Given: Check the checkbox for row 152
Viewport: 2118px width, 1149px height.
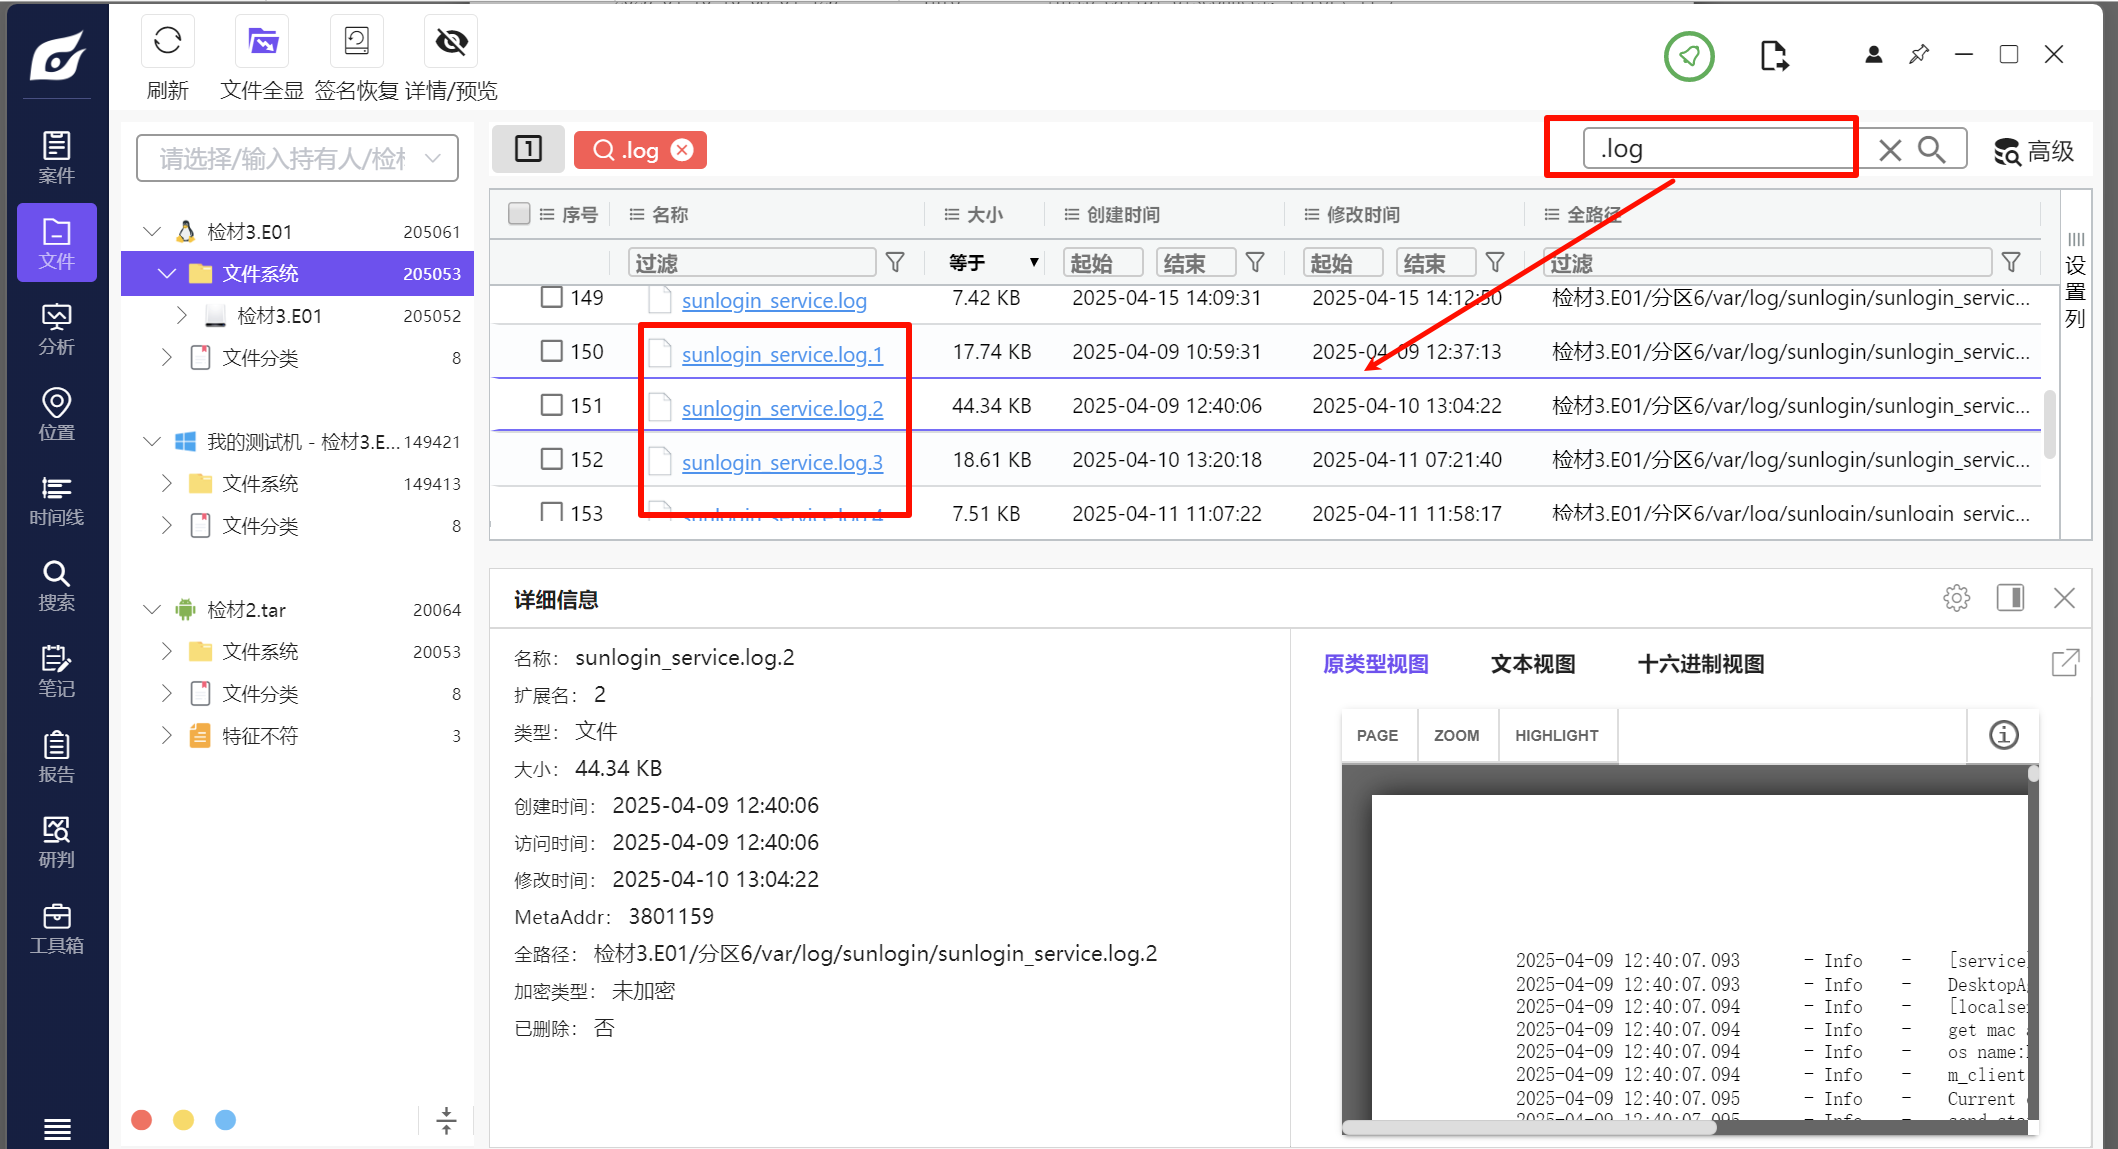Looking at the screenshot, I should (x=551, y=459).
